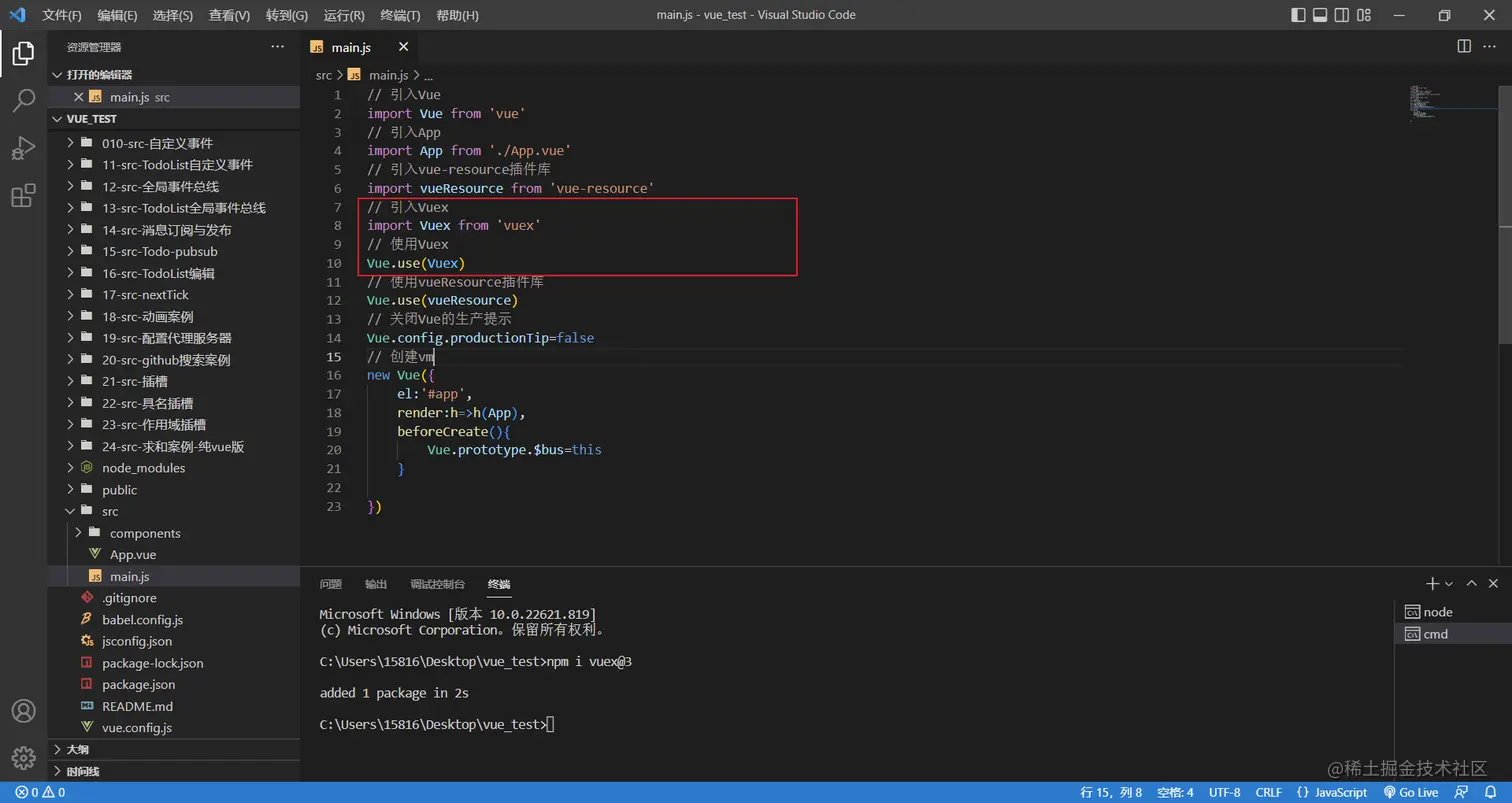Click the 空格: 4 indentation setting
This screenshot has height=803, width=1512.
tap(1175, 792)
